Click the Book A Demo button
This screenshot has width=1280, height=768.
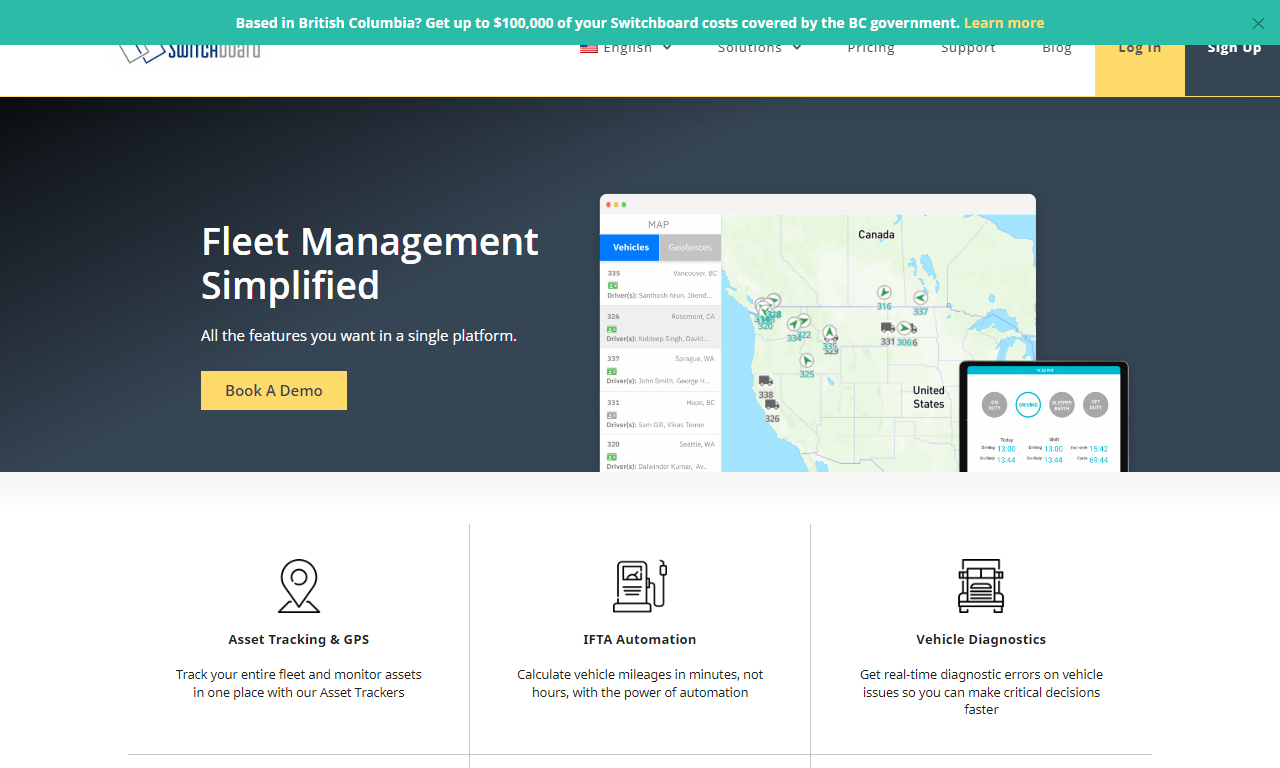tap(274, 391)
